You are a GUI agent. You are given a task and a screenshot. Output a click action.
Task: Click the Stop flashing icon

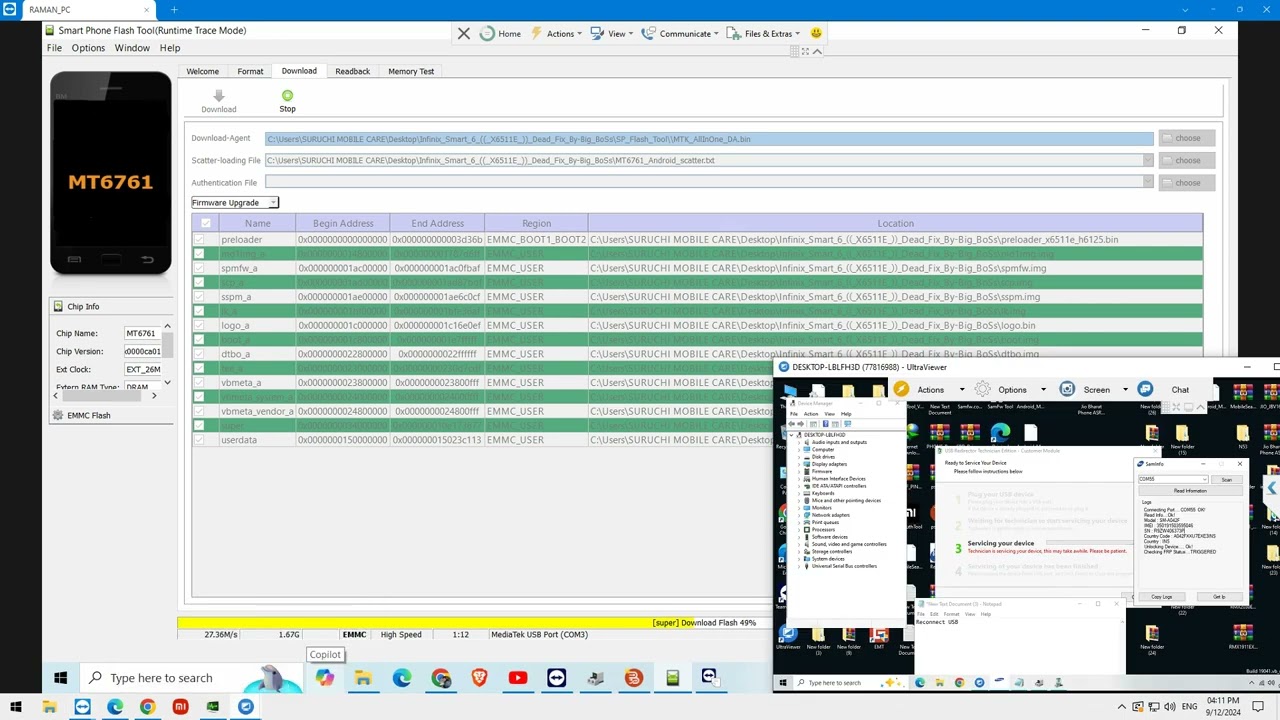click(x=287, y=96)
